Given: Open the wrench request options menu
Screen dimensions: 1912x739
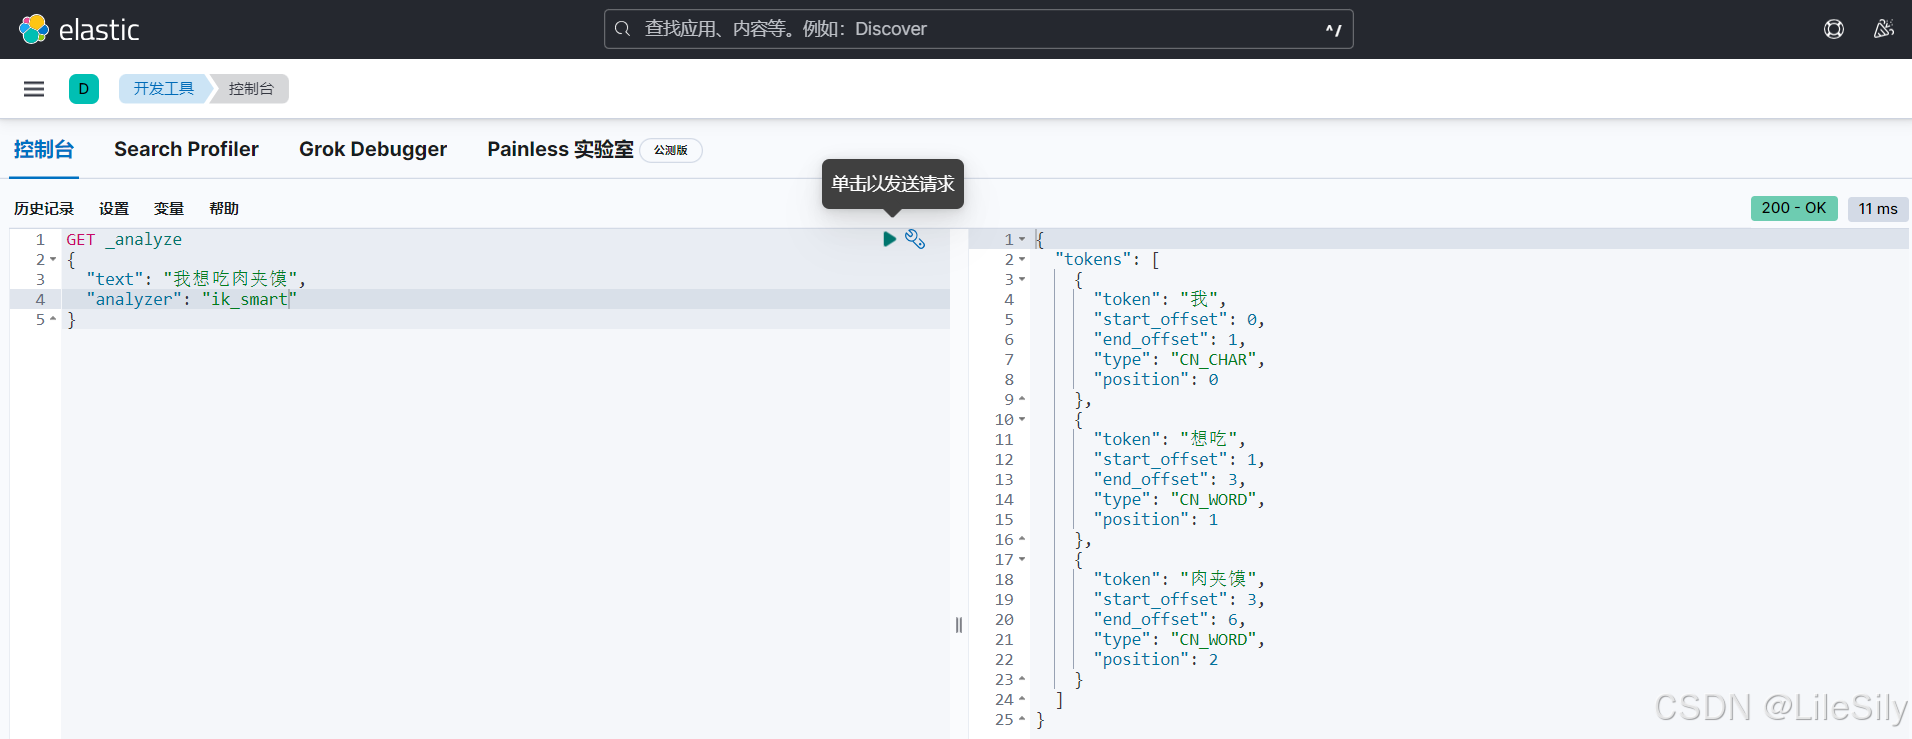Looking at the screenshot, I should (x=915, y=239).
